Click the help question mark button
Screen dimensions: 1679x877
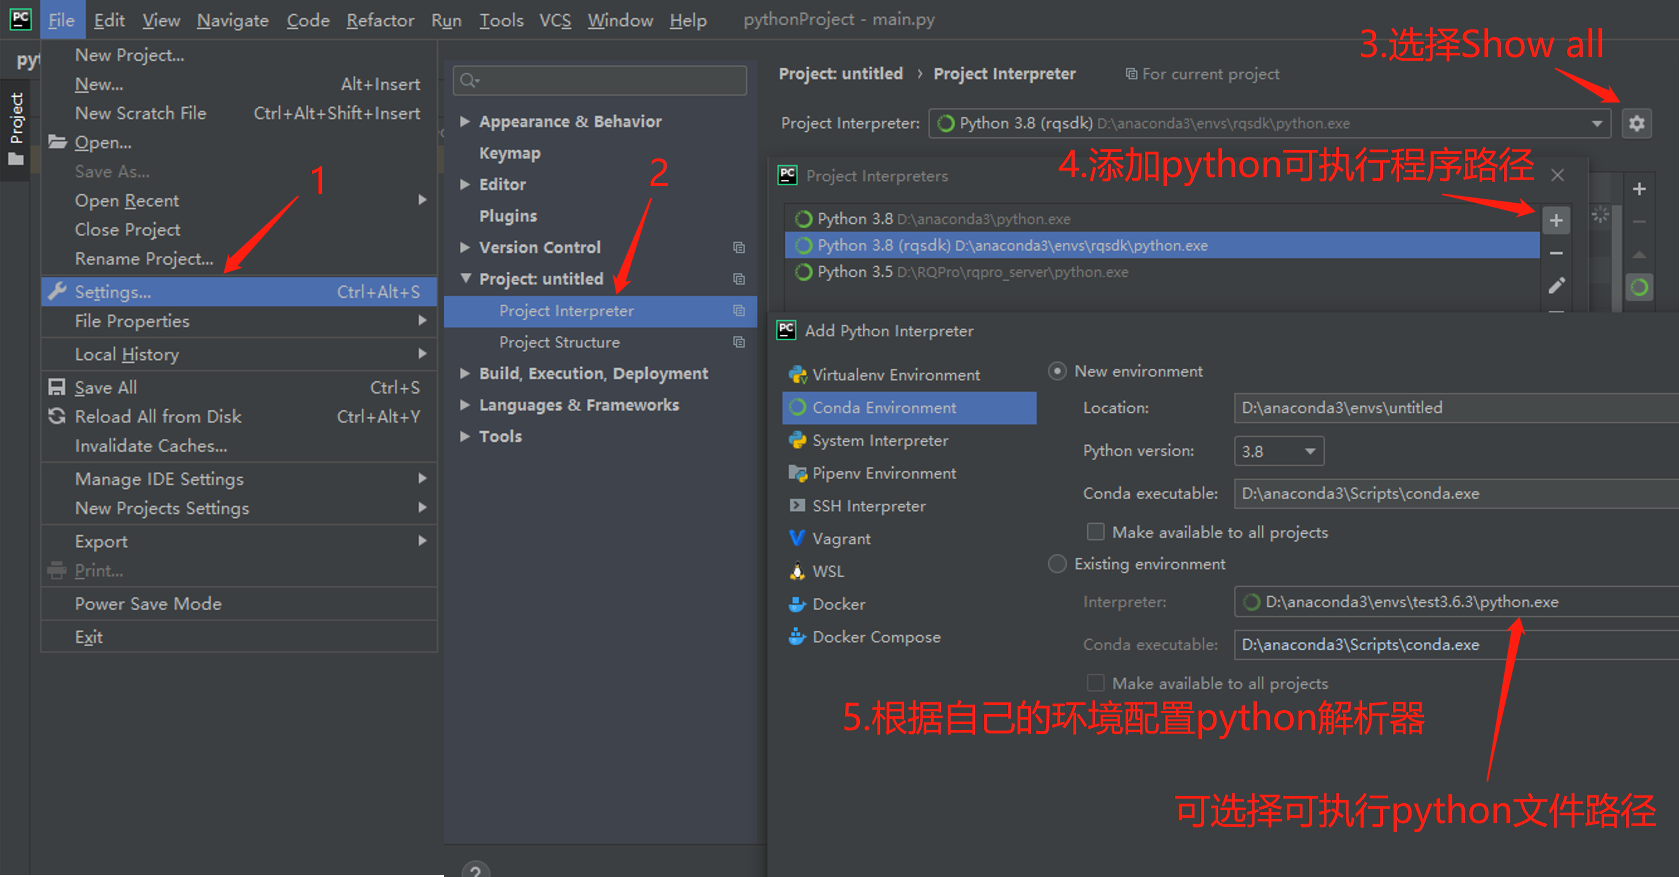(476, 869)
